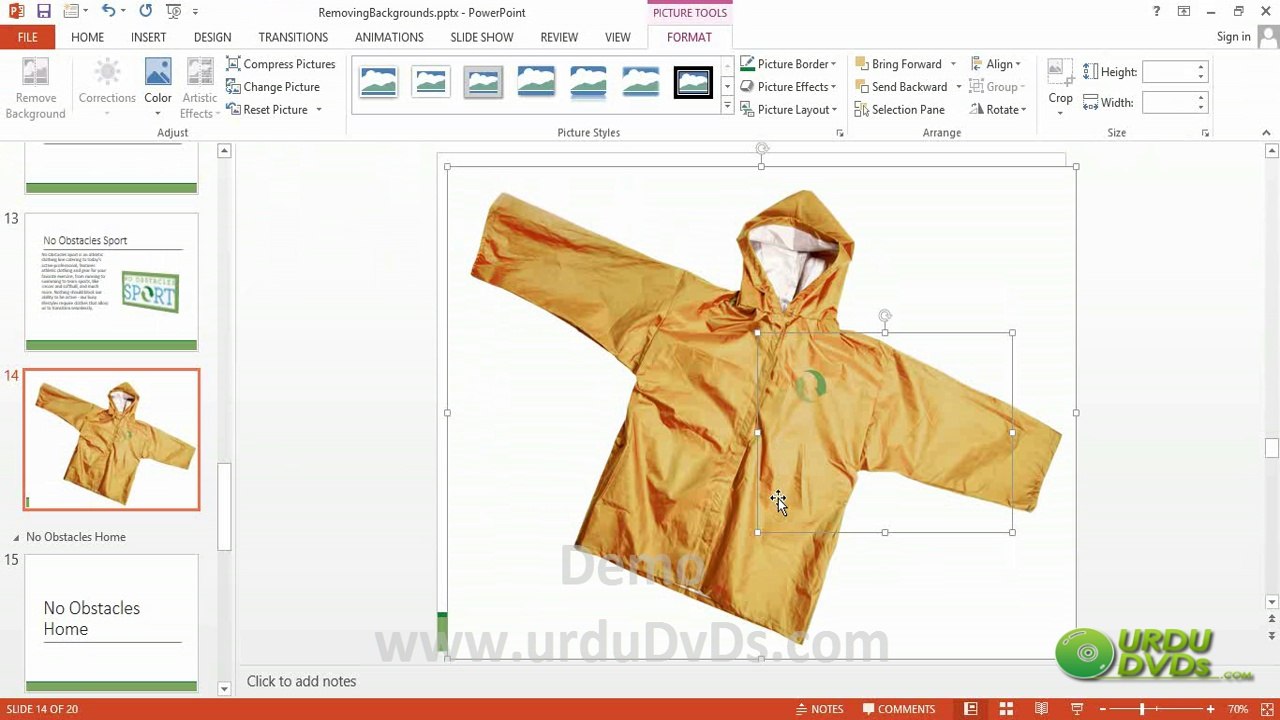Jump to the next slide via scrollbar arrows
The width and height of the screenshot is (1280, 720).
pyautogui.click(x=1272, y=636)
